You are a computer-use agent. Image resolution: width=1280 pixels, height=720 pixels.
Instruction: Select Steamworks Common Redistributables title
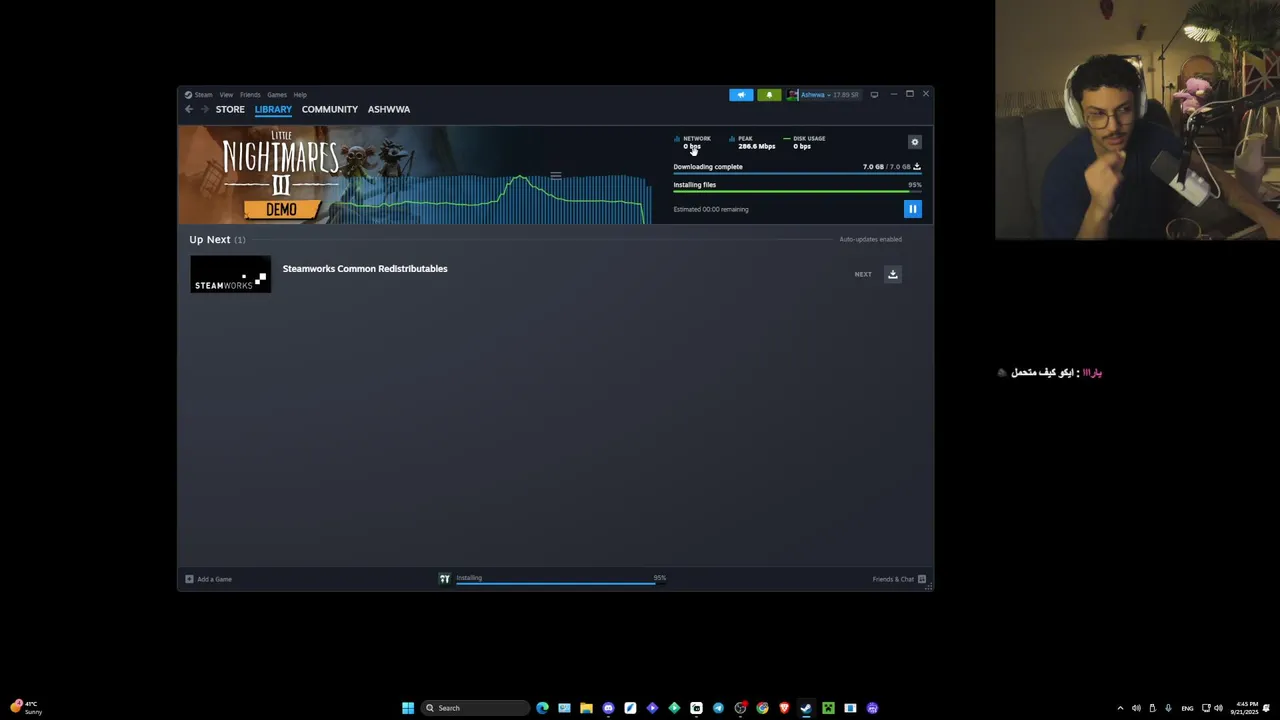[365, 269]
